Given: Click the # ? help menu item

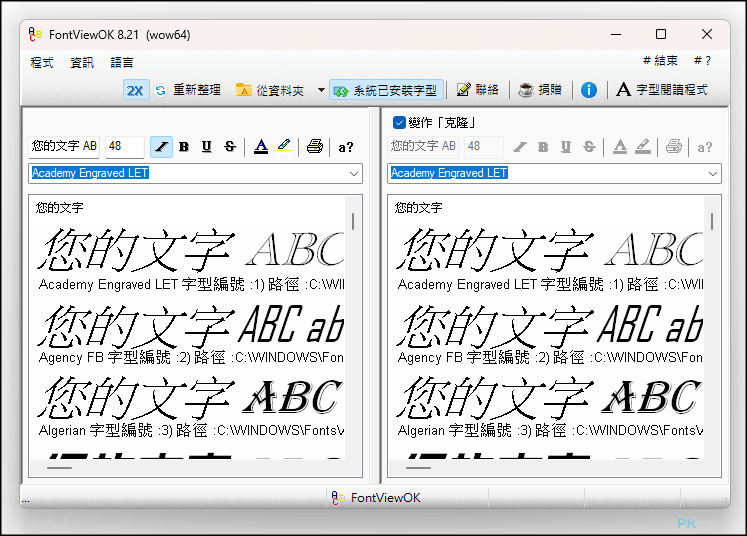Looking at the screenshot, I should pyautogui.click(x=702, y=61).
